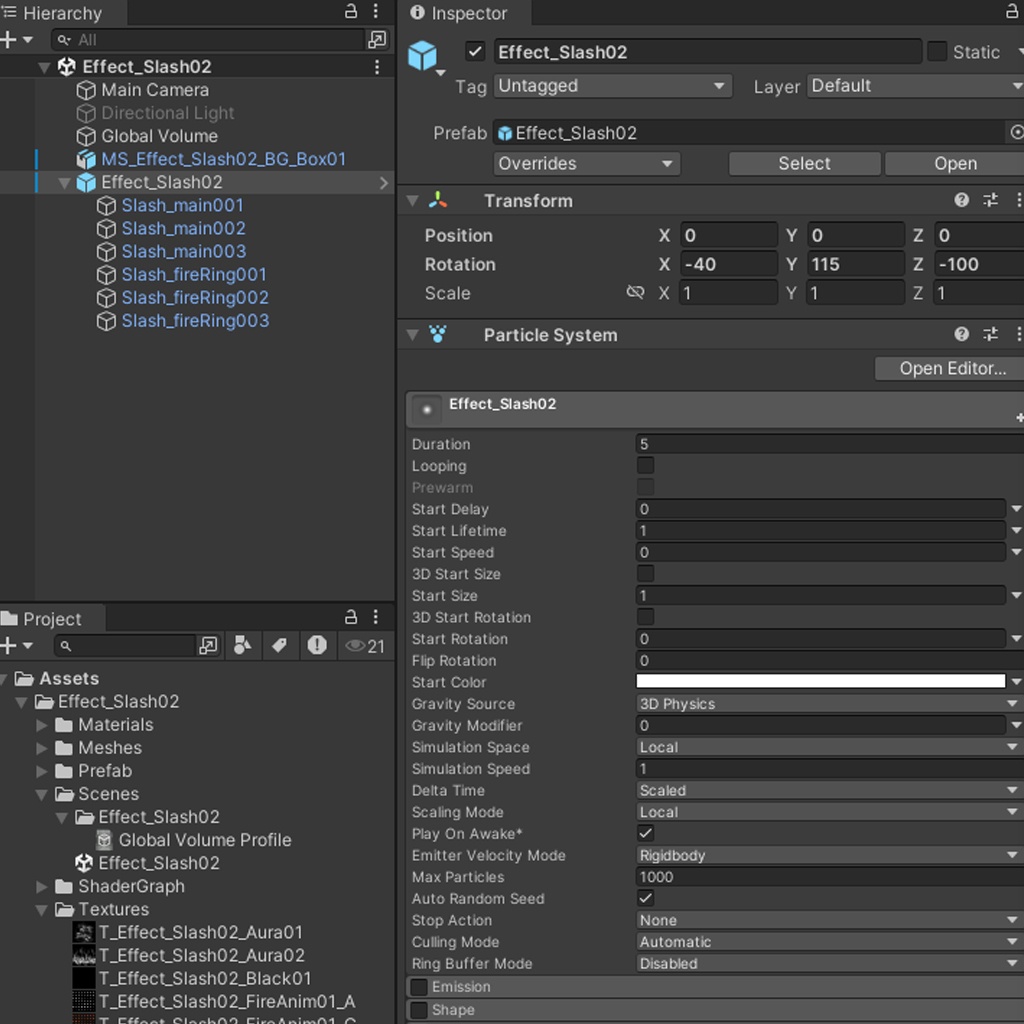1024x1024 pixels.
Task: Open the Particle System component context menu
Action: [x=1019, y=334]
